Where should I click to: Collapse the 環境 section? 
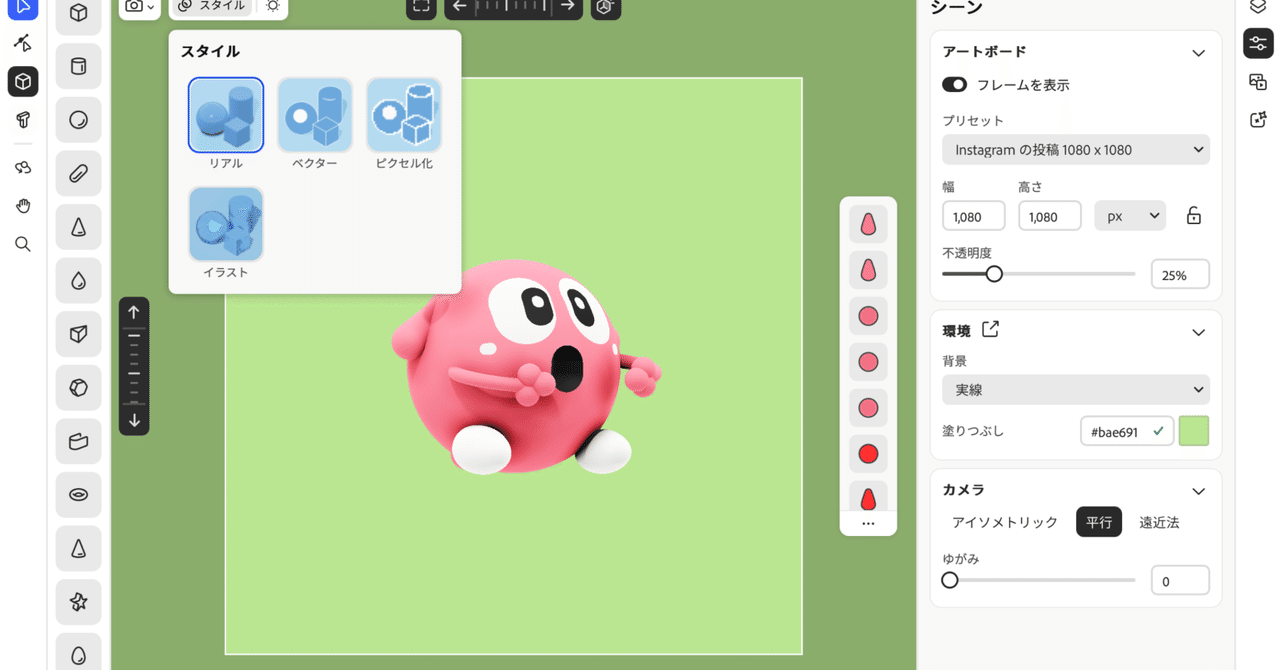[x=1198, y=332]
